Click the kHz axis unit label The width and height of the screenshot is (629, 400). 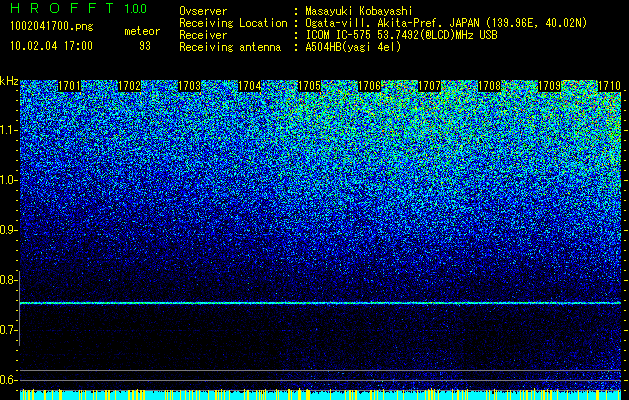[x=9, y=81]
